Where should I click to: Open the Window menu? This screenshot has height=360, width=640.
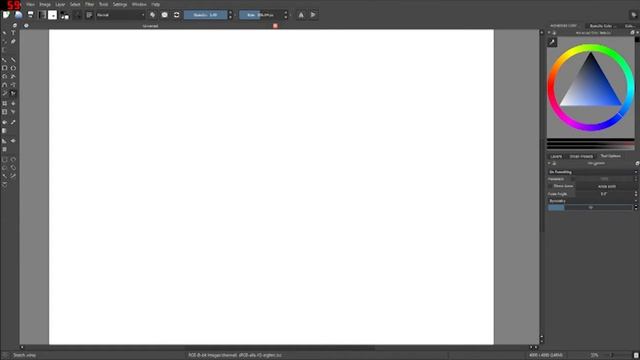pyautogui.click(x=139, y=4)
